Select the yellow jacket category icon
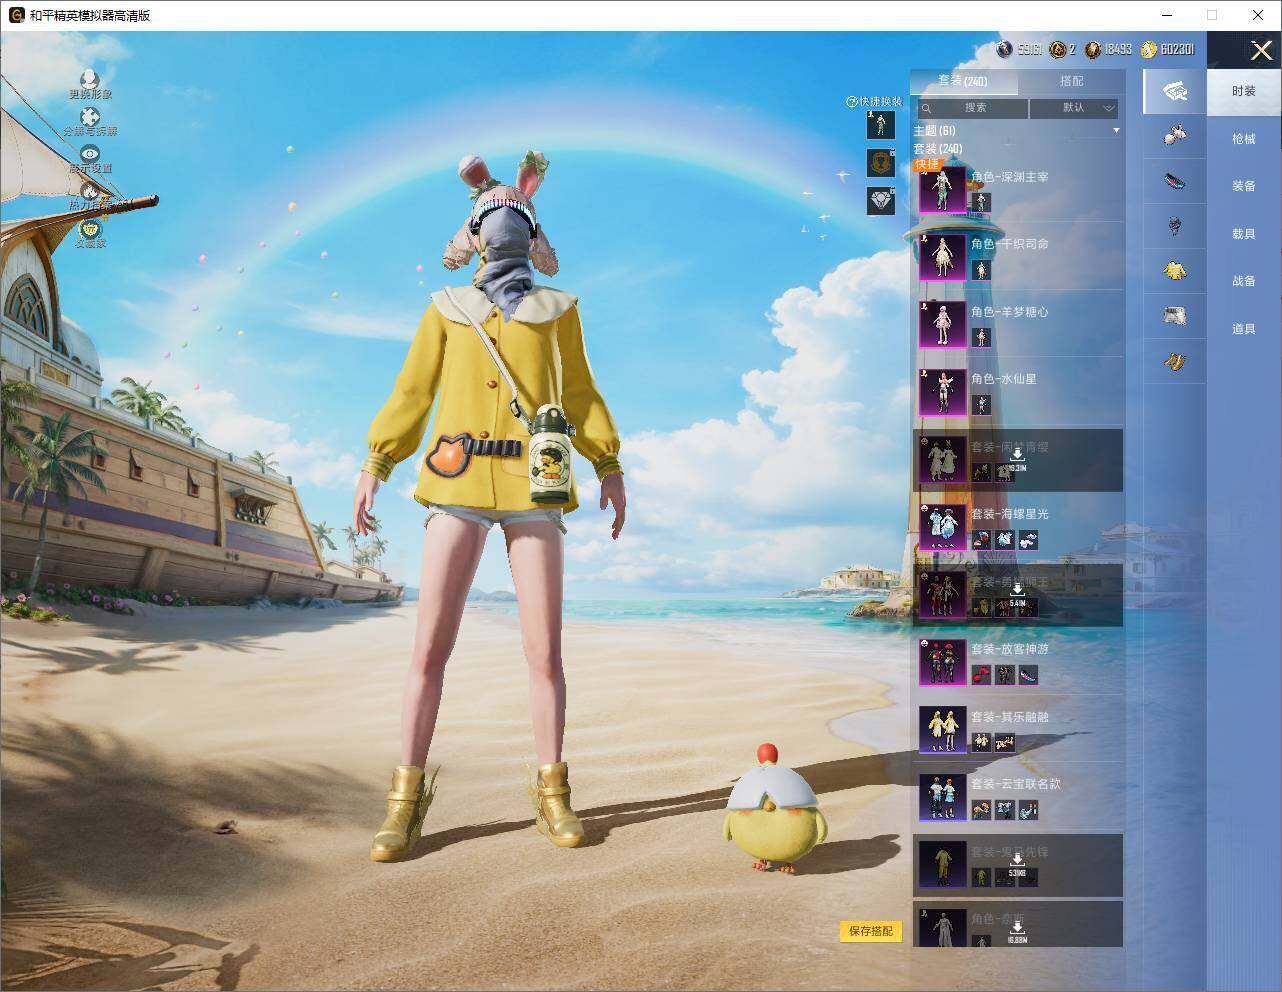Viewport: 1282px width, 992px height. (1175, 270)
